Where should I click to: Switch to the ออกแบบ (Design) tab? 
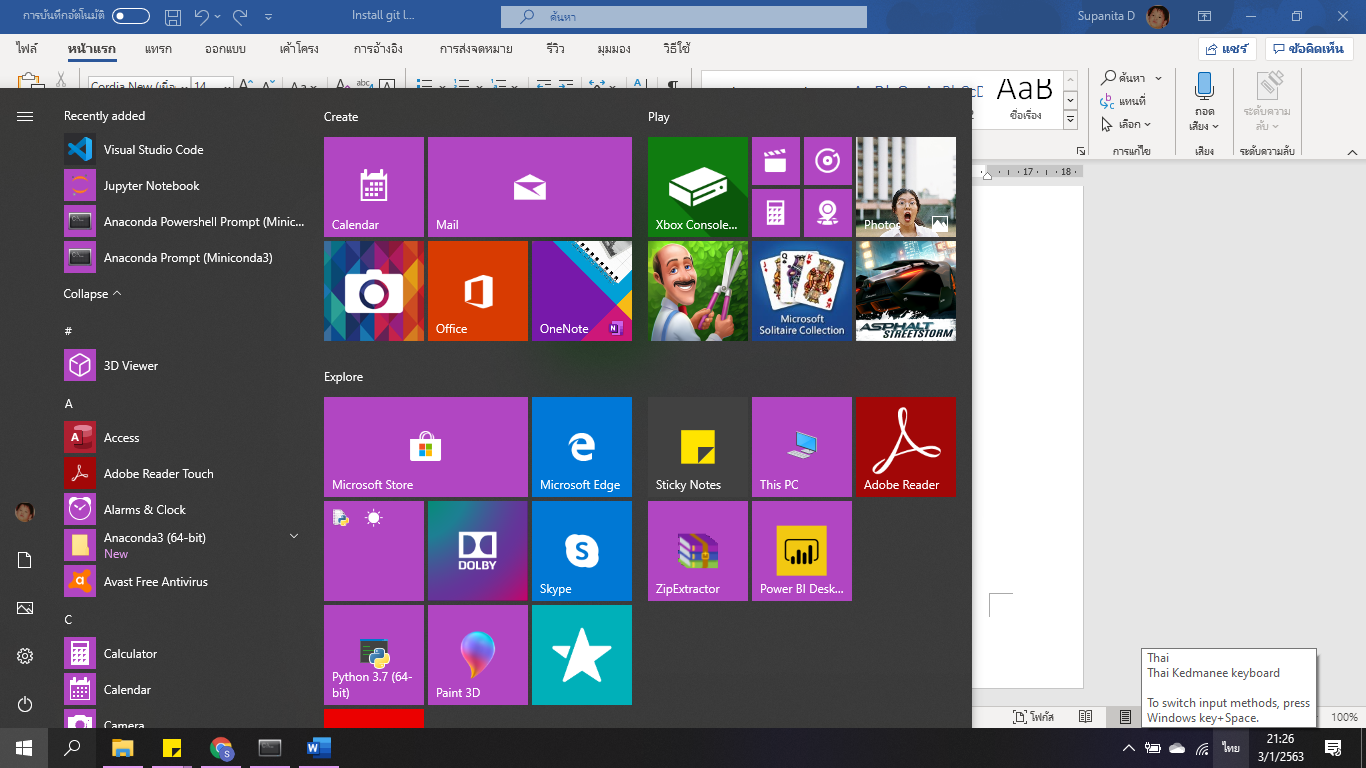[x=225, y=49]
